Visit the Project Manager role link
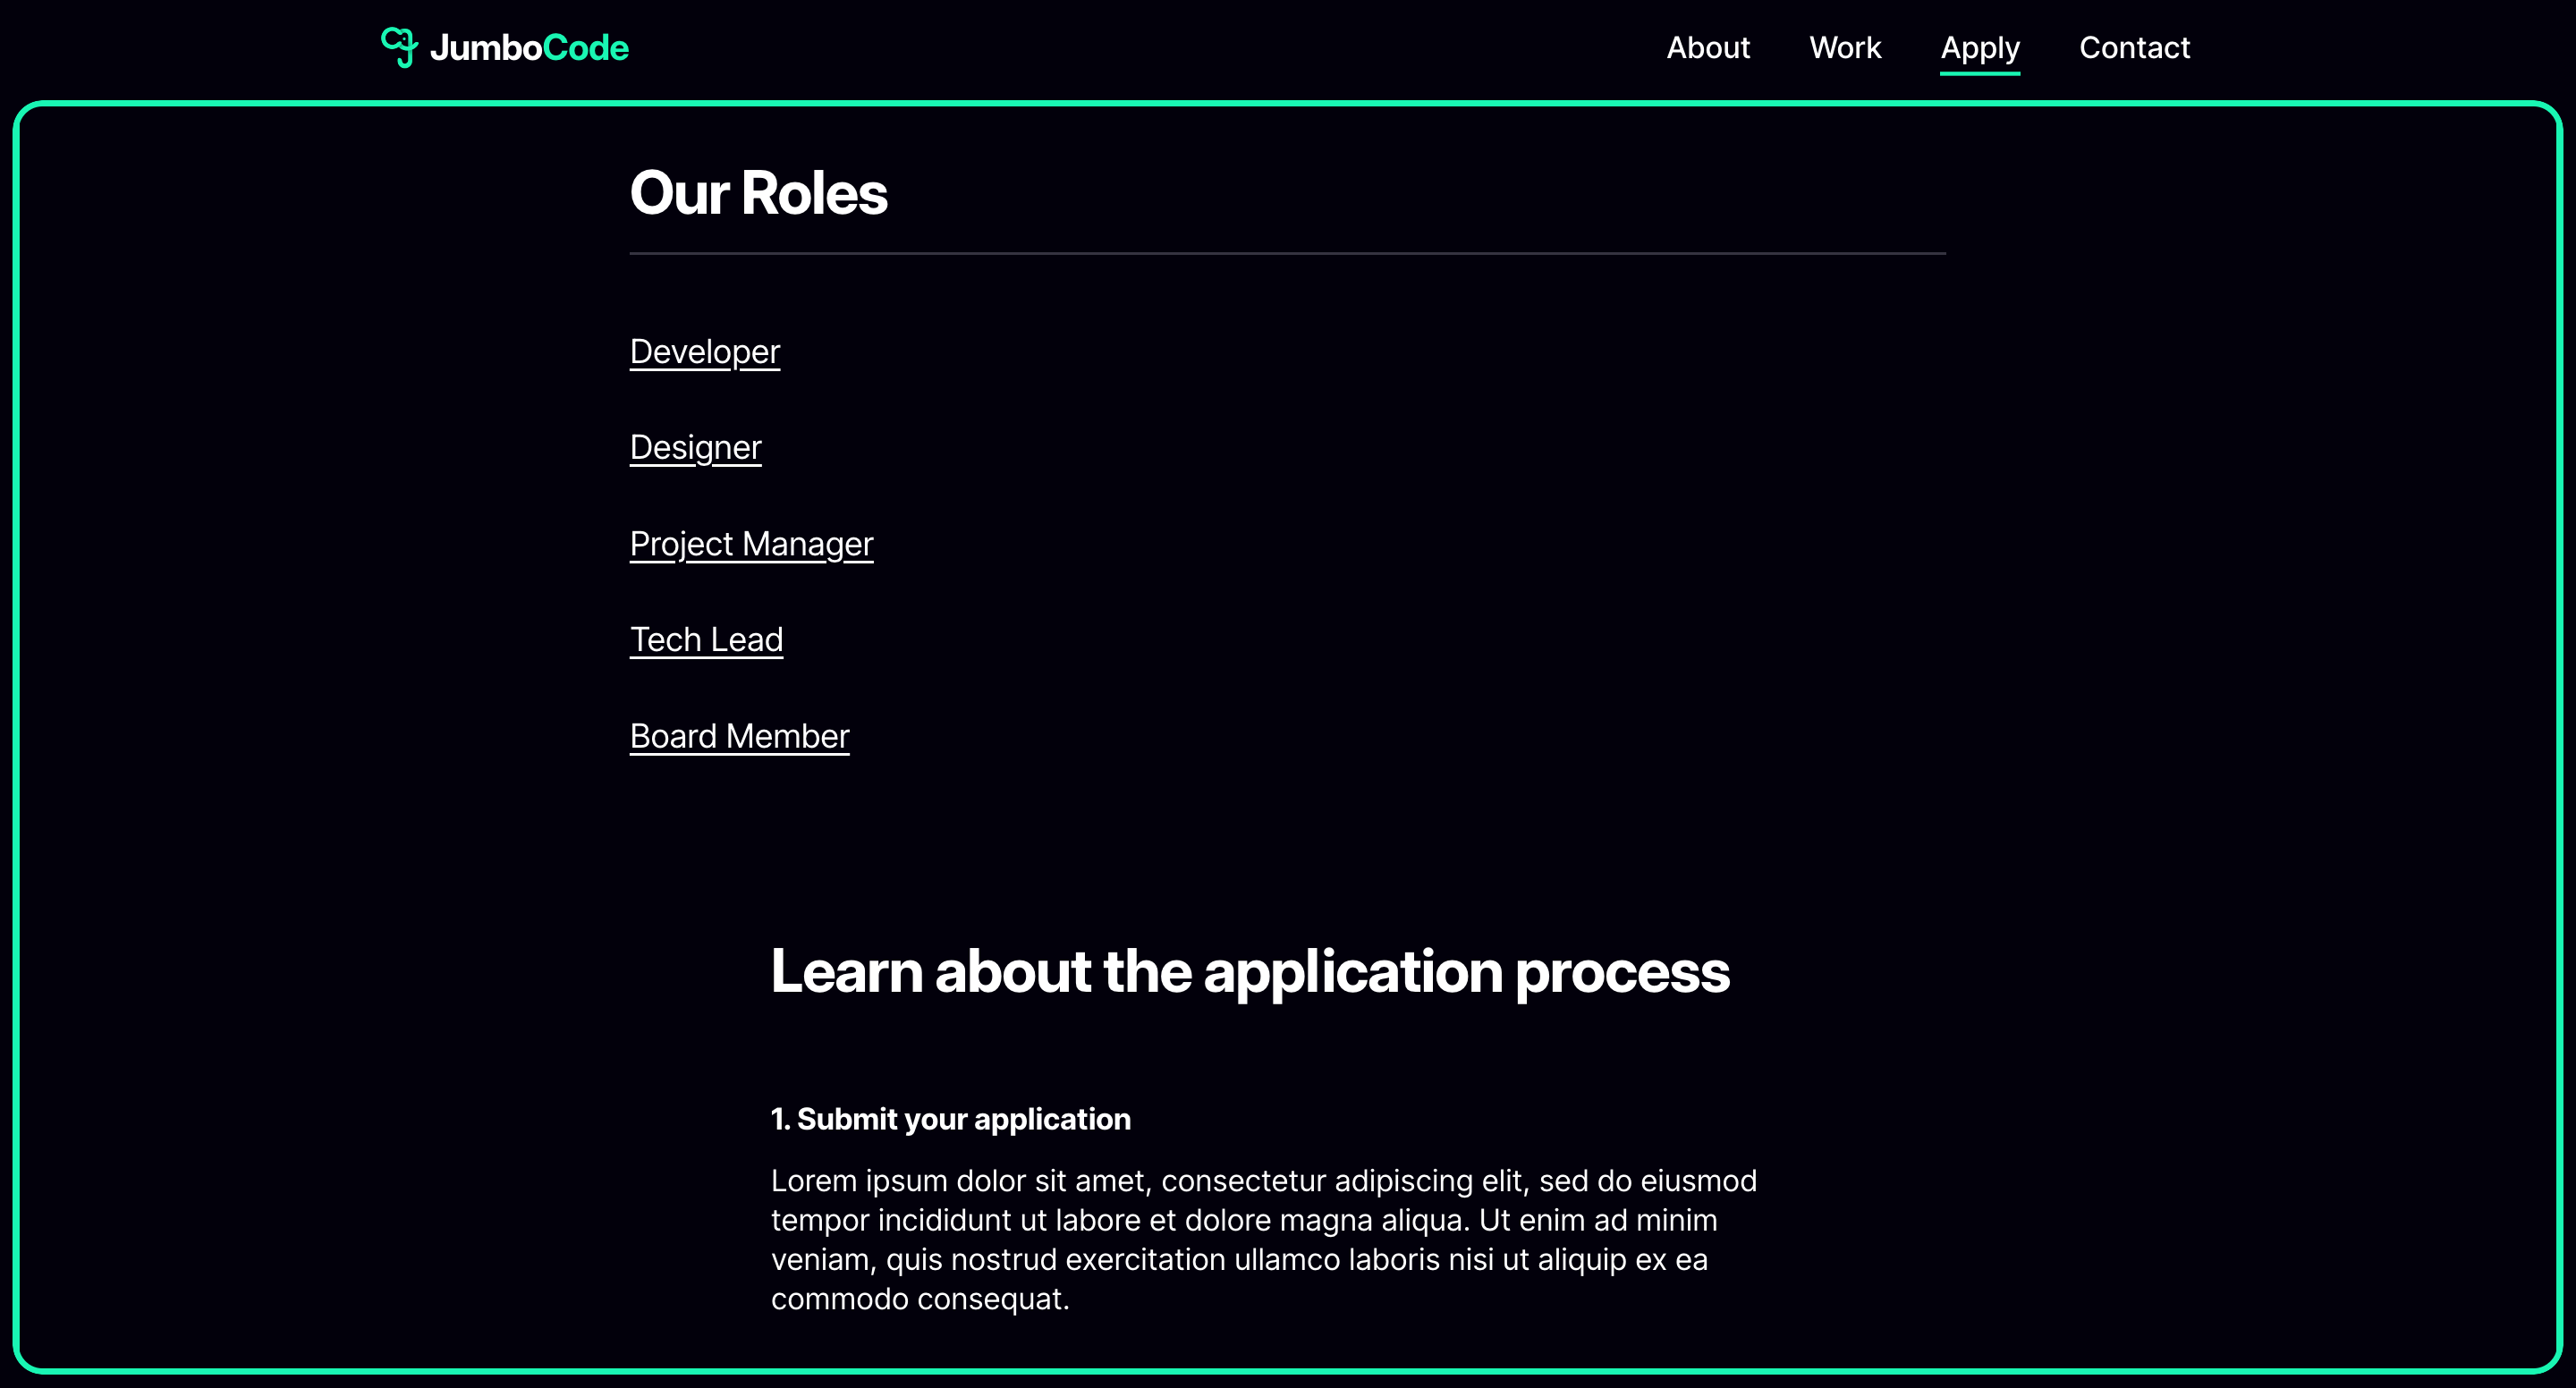 point(752,544)
